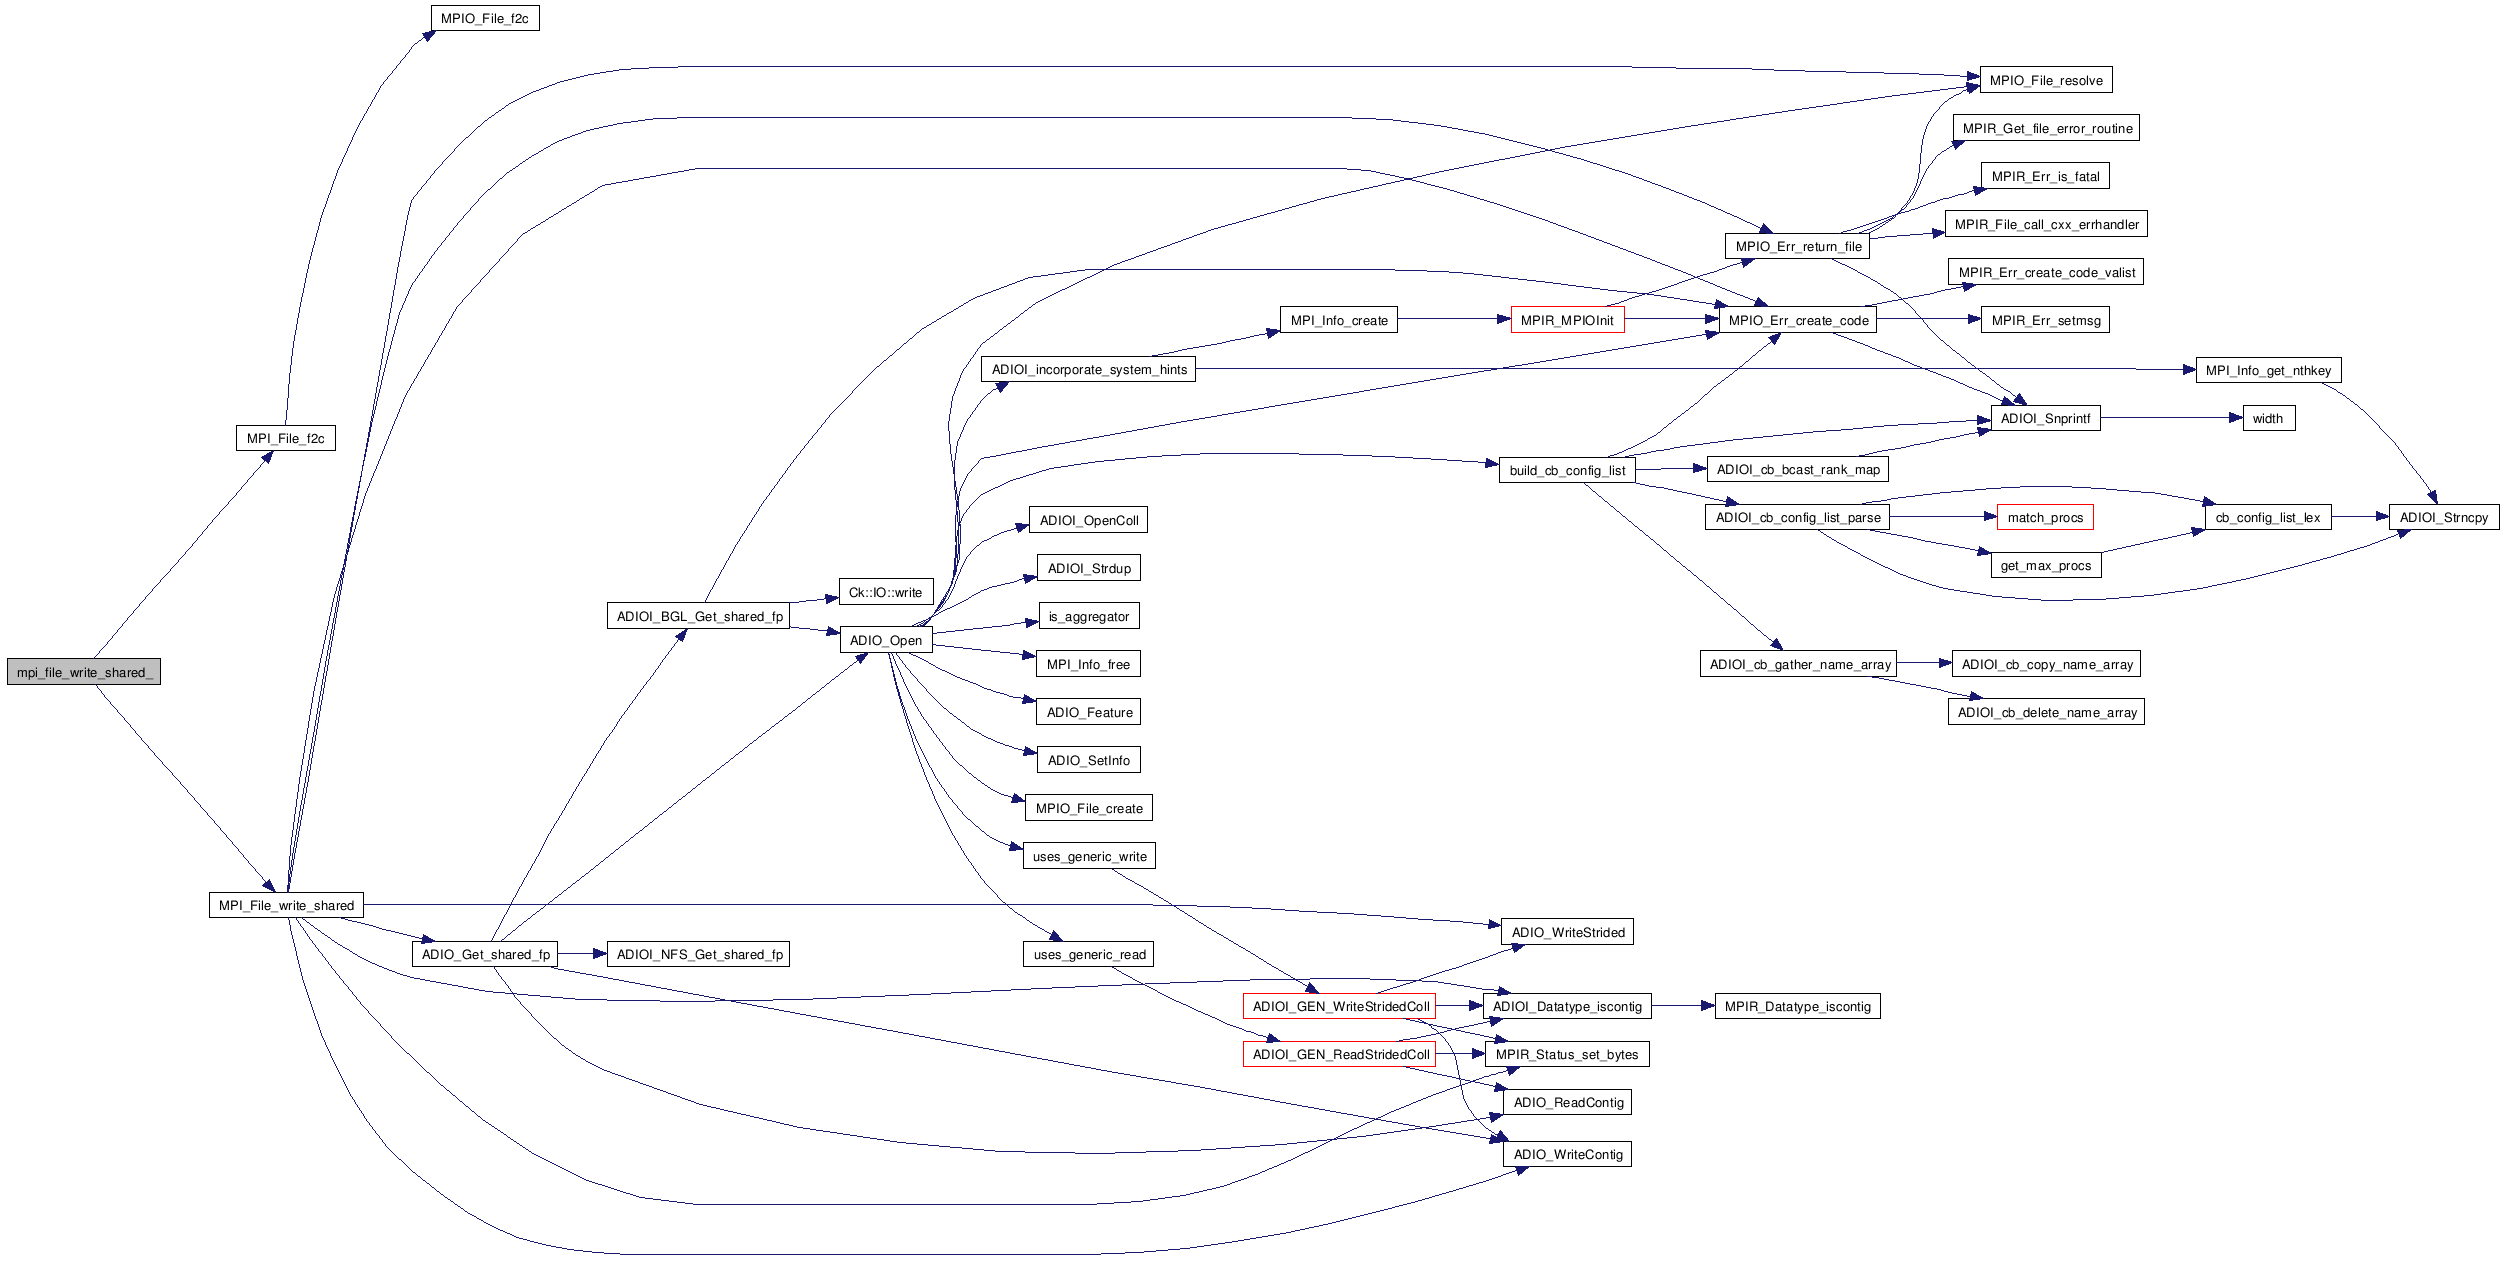Open the Ck::IO::write node
Screen dimensions: 2504x1261
point(885,592)
